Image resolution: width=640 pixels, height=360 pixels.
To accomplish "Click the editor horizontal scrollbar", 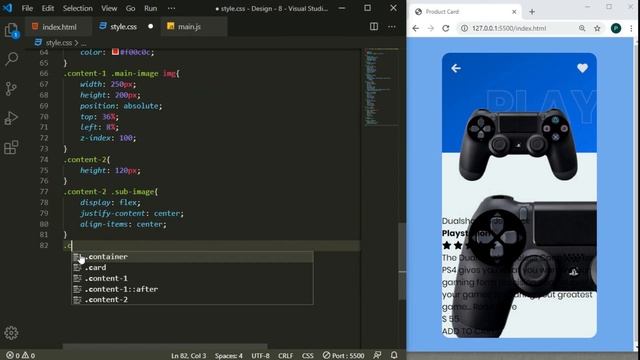I will click(x=165, y=347).
